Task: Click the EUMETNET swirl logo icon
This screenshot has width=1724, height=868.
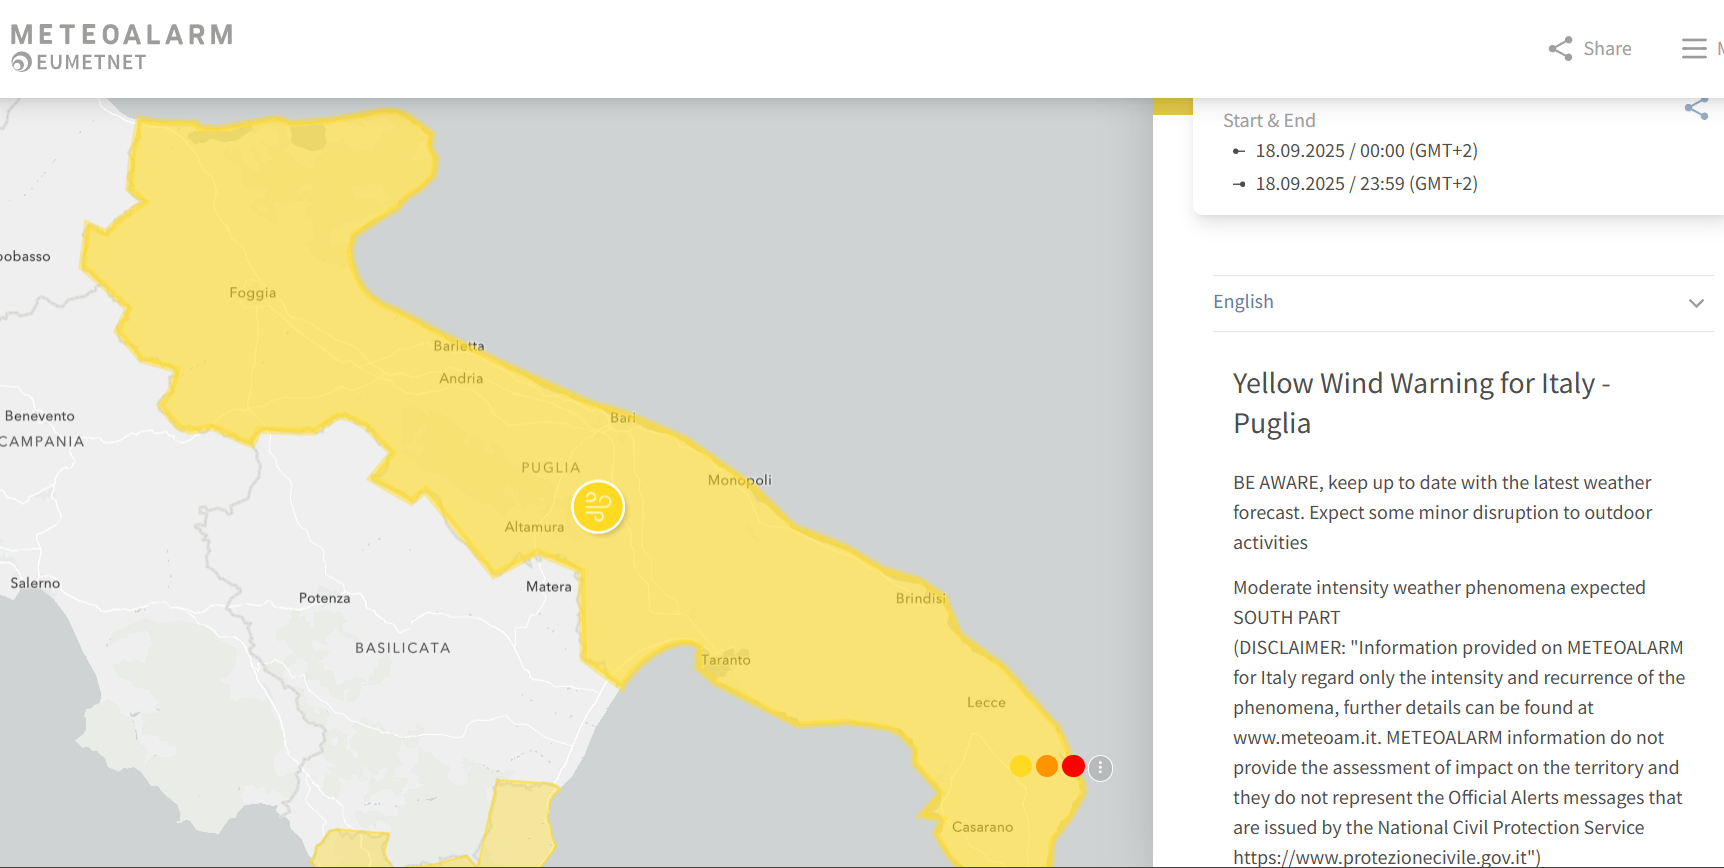Action: coord(21,63)
